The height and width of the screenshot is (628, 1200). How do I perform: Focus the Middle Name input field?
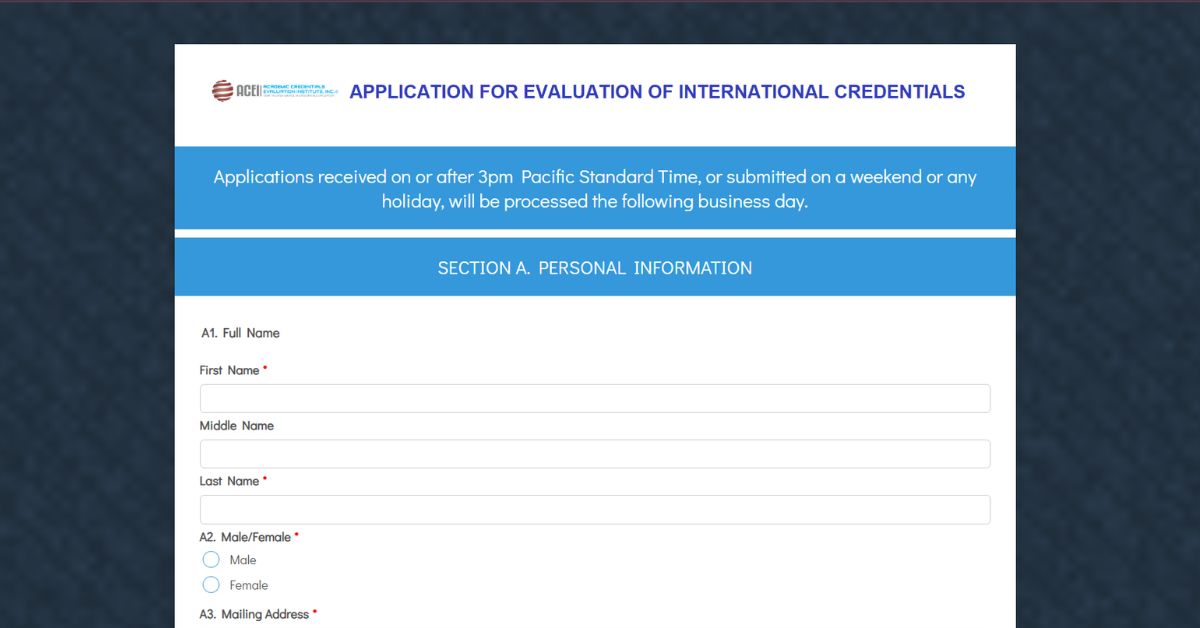[595, 454]
